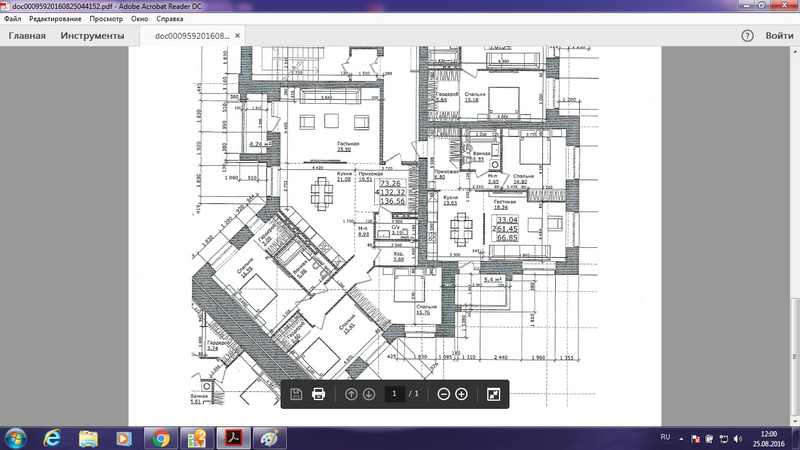Click the save file icon in floating toolbar
Image resolution: width=800 pixels, height=450 pixels.
point(297,394)
